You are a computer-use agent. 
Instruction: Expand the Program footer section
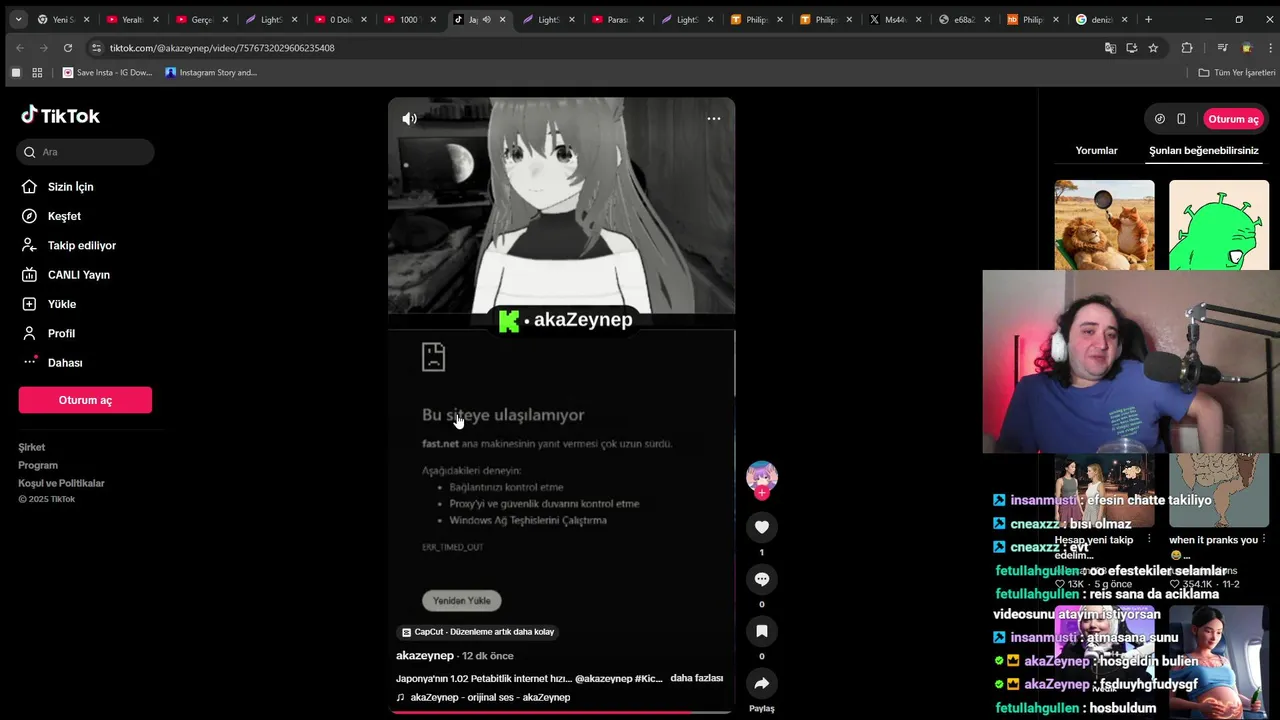pyautogui.click(x=38, y=465)
